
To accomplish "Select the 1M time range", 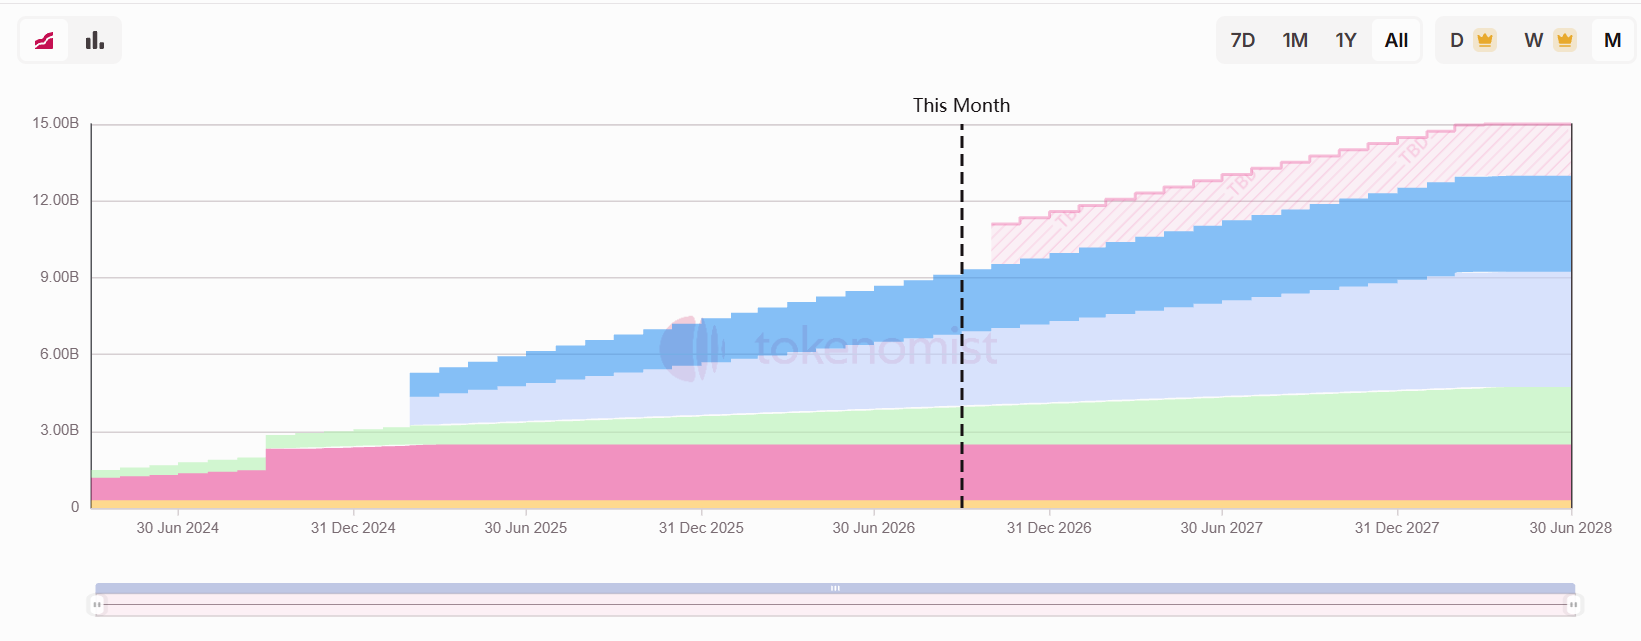I will pos(1295,40).
